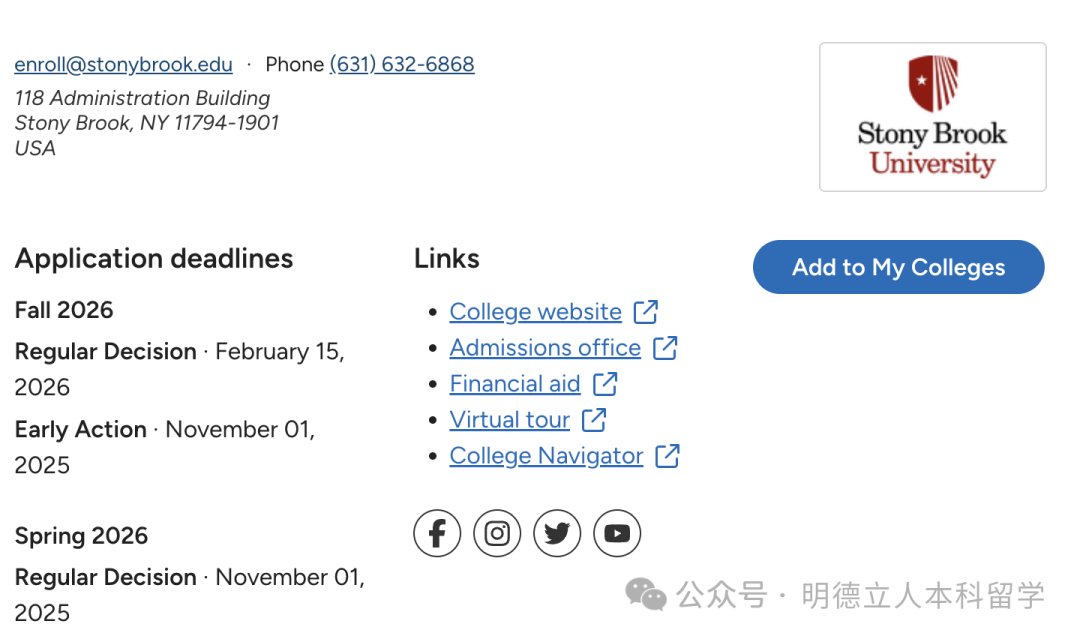Visit the Admissions office link

tap(545, 348)
